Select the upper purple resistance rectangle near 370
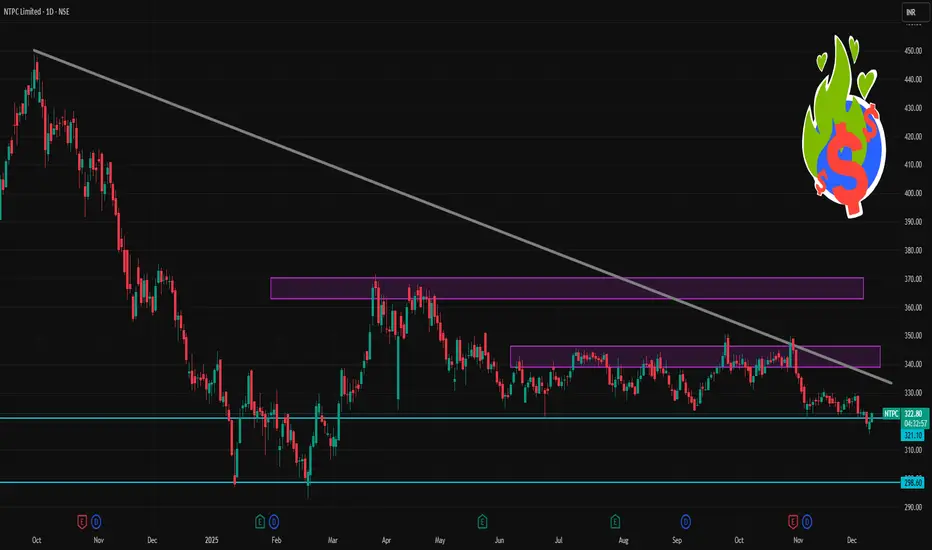This screenshot has width=932, height=550. click(x=567, y=288)
